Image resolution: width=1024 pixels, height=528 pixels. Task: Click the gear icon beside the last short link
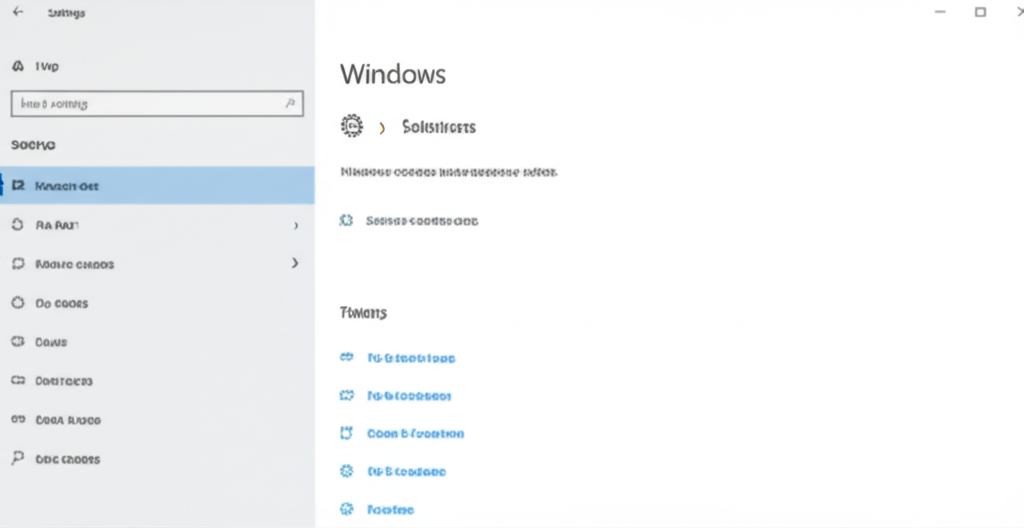coord(347,508)
